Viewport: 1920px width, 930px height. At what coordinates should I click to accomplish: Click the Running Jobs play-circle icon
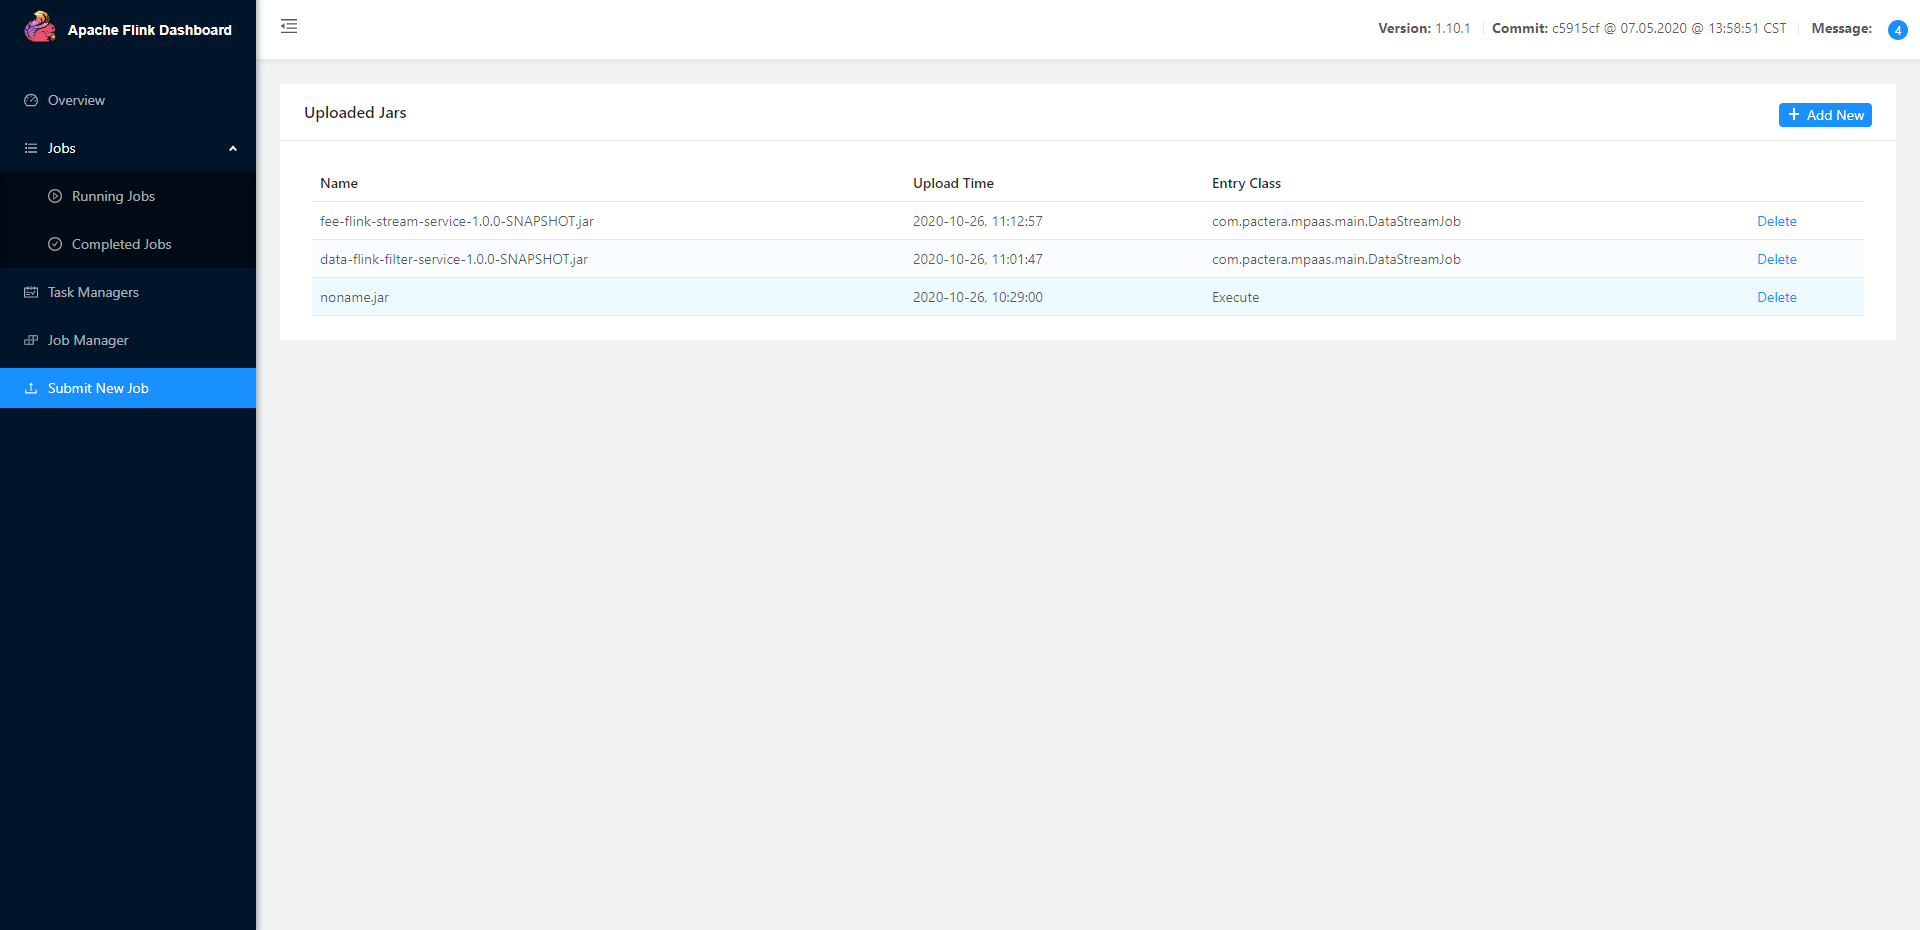click(55, 197)
